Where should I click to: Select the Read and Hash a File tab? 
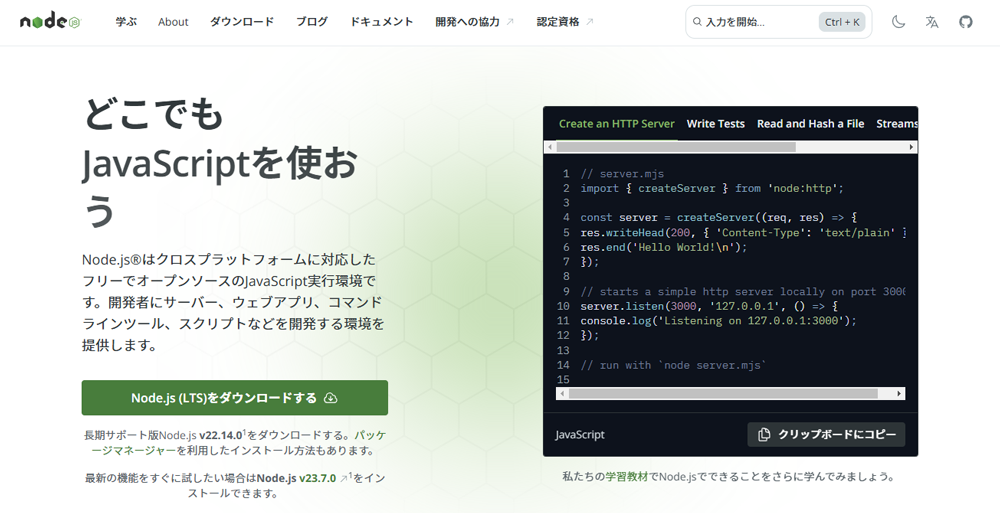(x=811, y=124)
